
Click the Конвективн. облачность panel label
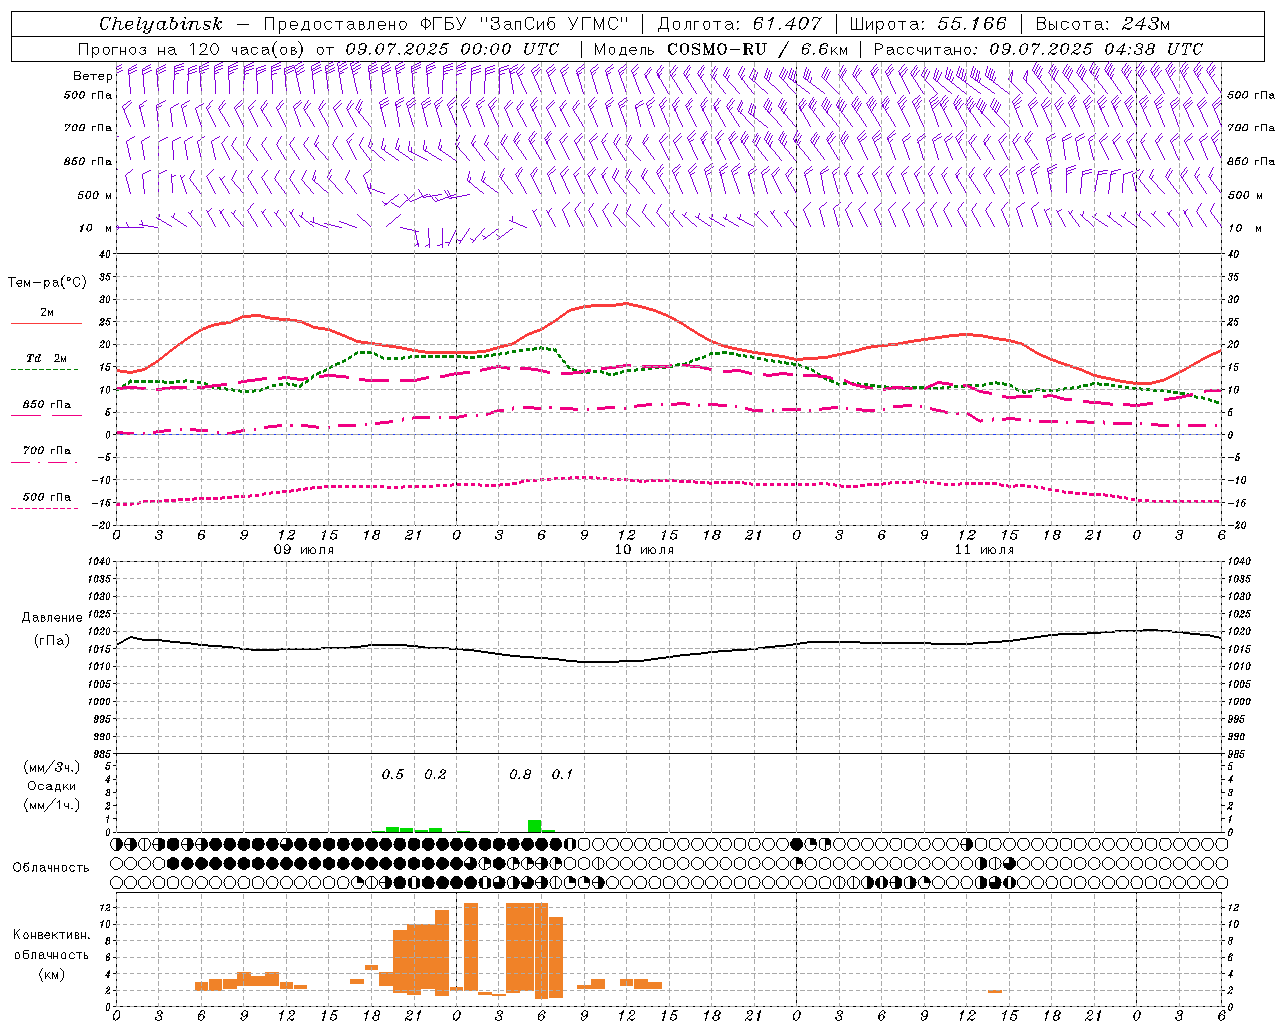point(51,945)
